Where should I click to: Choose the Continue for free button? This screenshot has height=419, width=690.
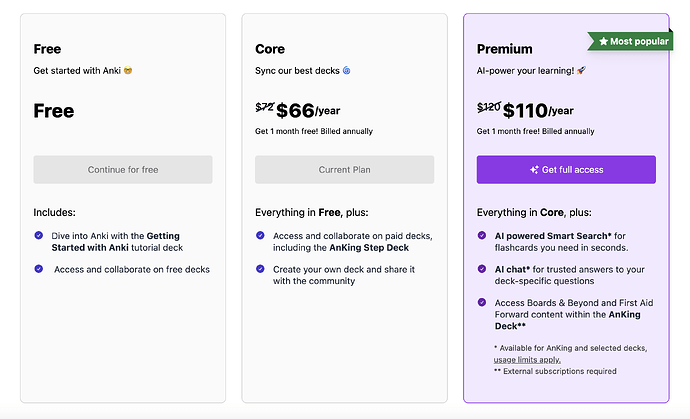pos(123,169)
